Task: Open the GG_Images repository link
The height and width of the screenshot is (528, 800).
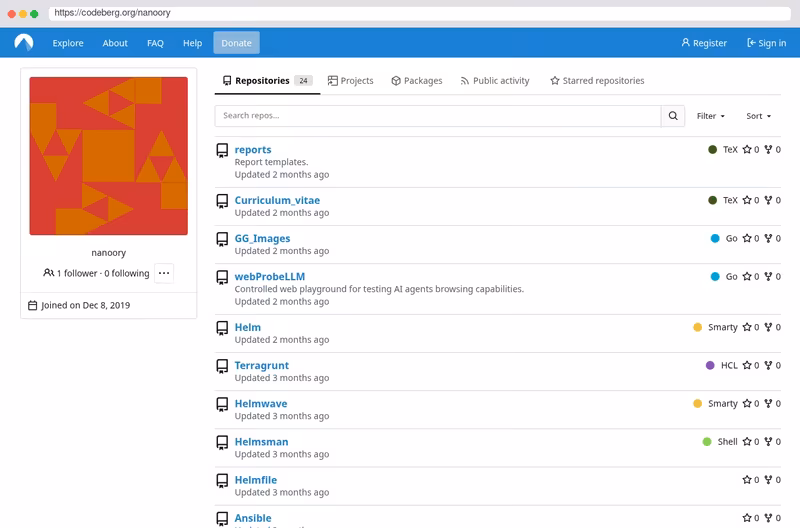Action: [262, 238]
